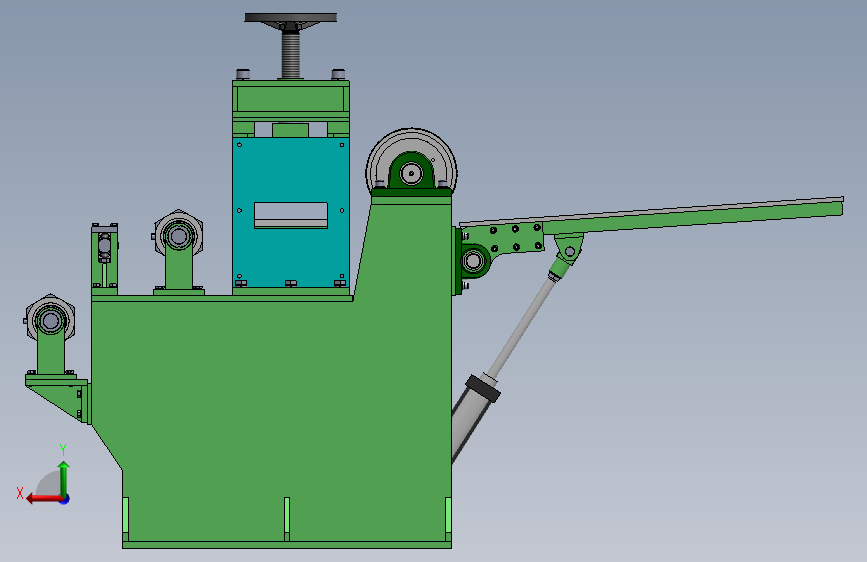Viewport: 867px width, 562px height.
Task: Click the rectangular slot opening in the teal panel
Action: pos(291,215)
